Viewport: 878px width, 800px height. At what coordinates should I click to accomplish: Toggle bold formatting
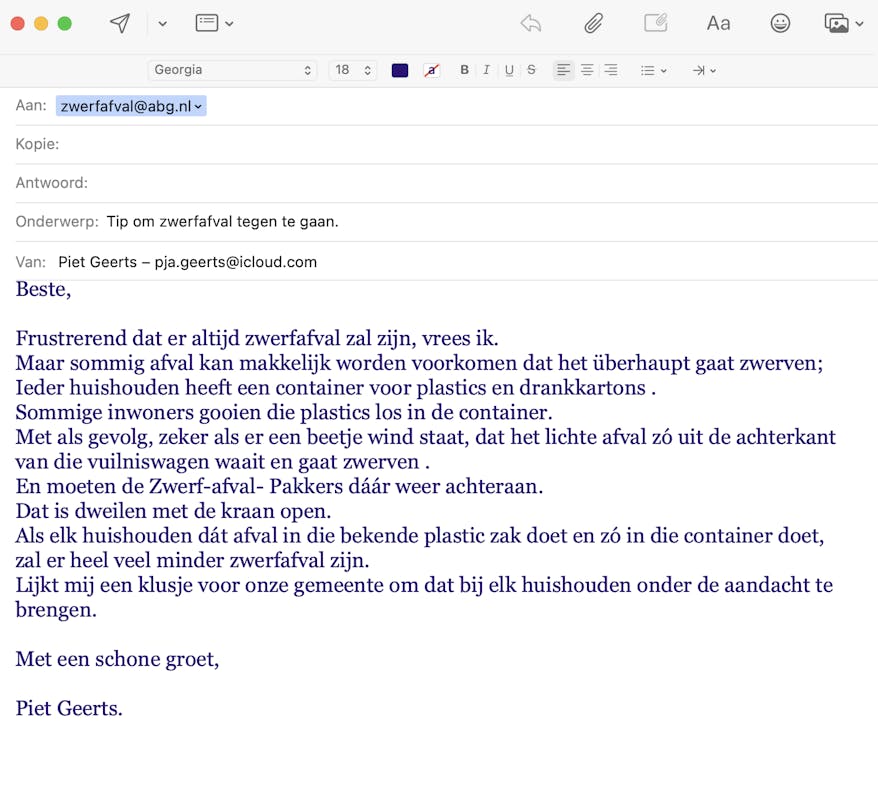tap(464, 70)
